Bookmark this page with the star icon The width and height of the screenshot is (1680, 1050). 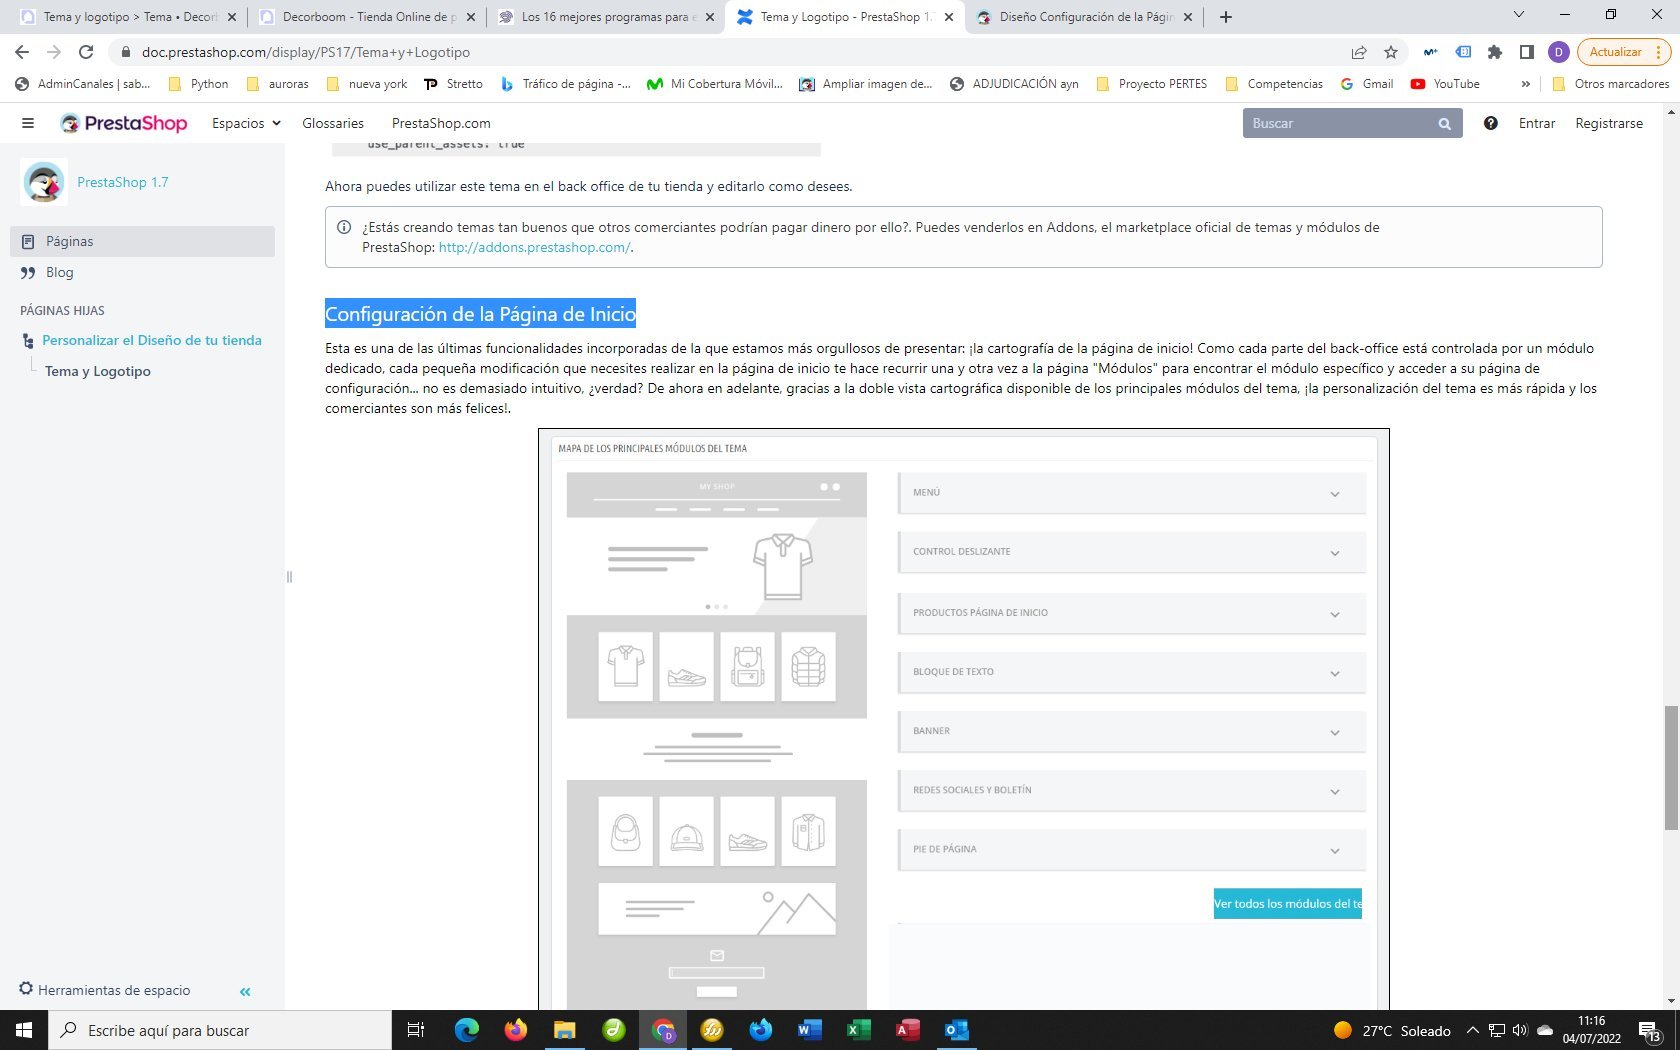coord(1391,52)
